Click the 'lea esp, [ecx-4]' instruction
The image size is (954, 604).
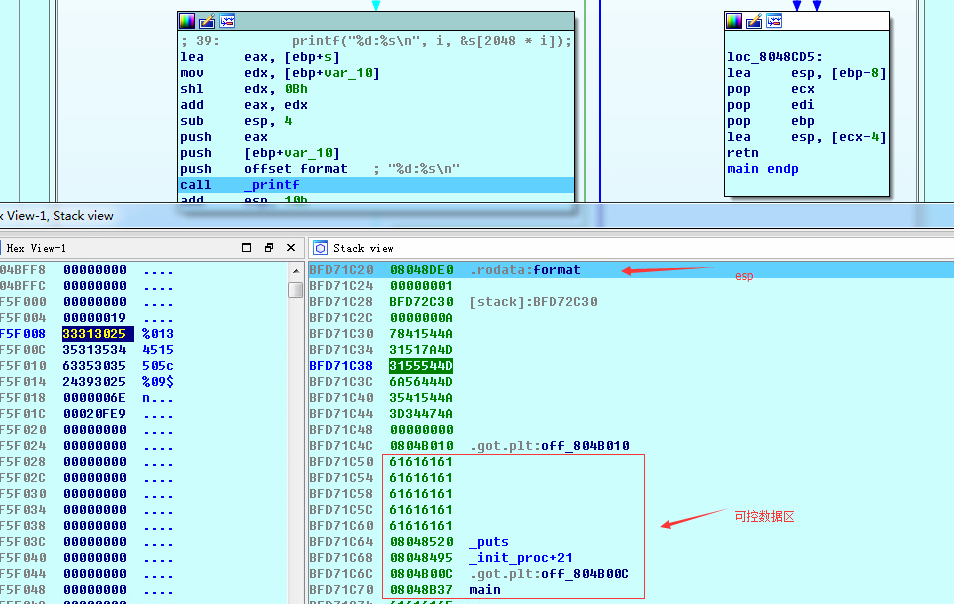point(807,137)
